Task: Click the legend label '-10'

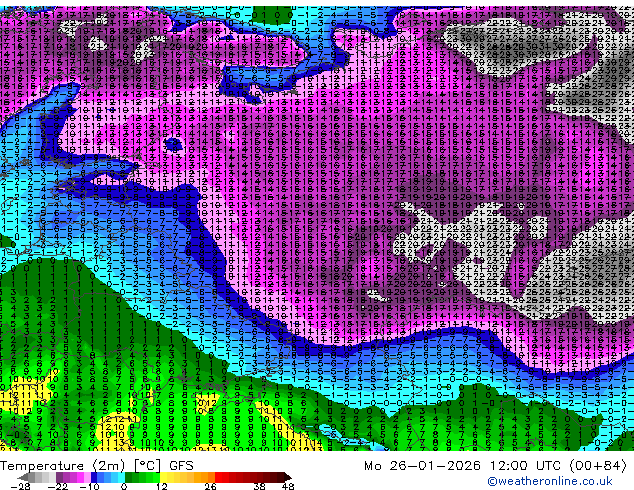Action: [x=89, y=486]
